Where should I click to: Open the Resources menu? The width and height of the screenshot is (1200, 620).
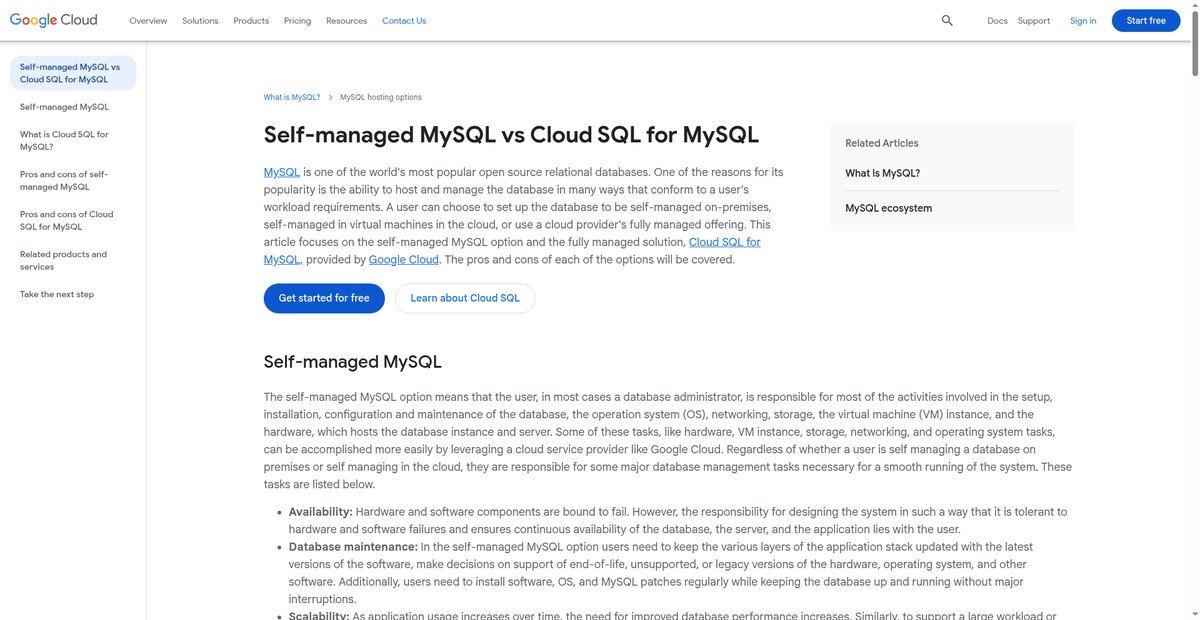(x=346, y=20)
